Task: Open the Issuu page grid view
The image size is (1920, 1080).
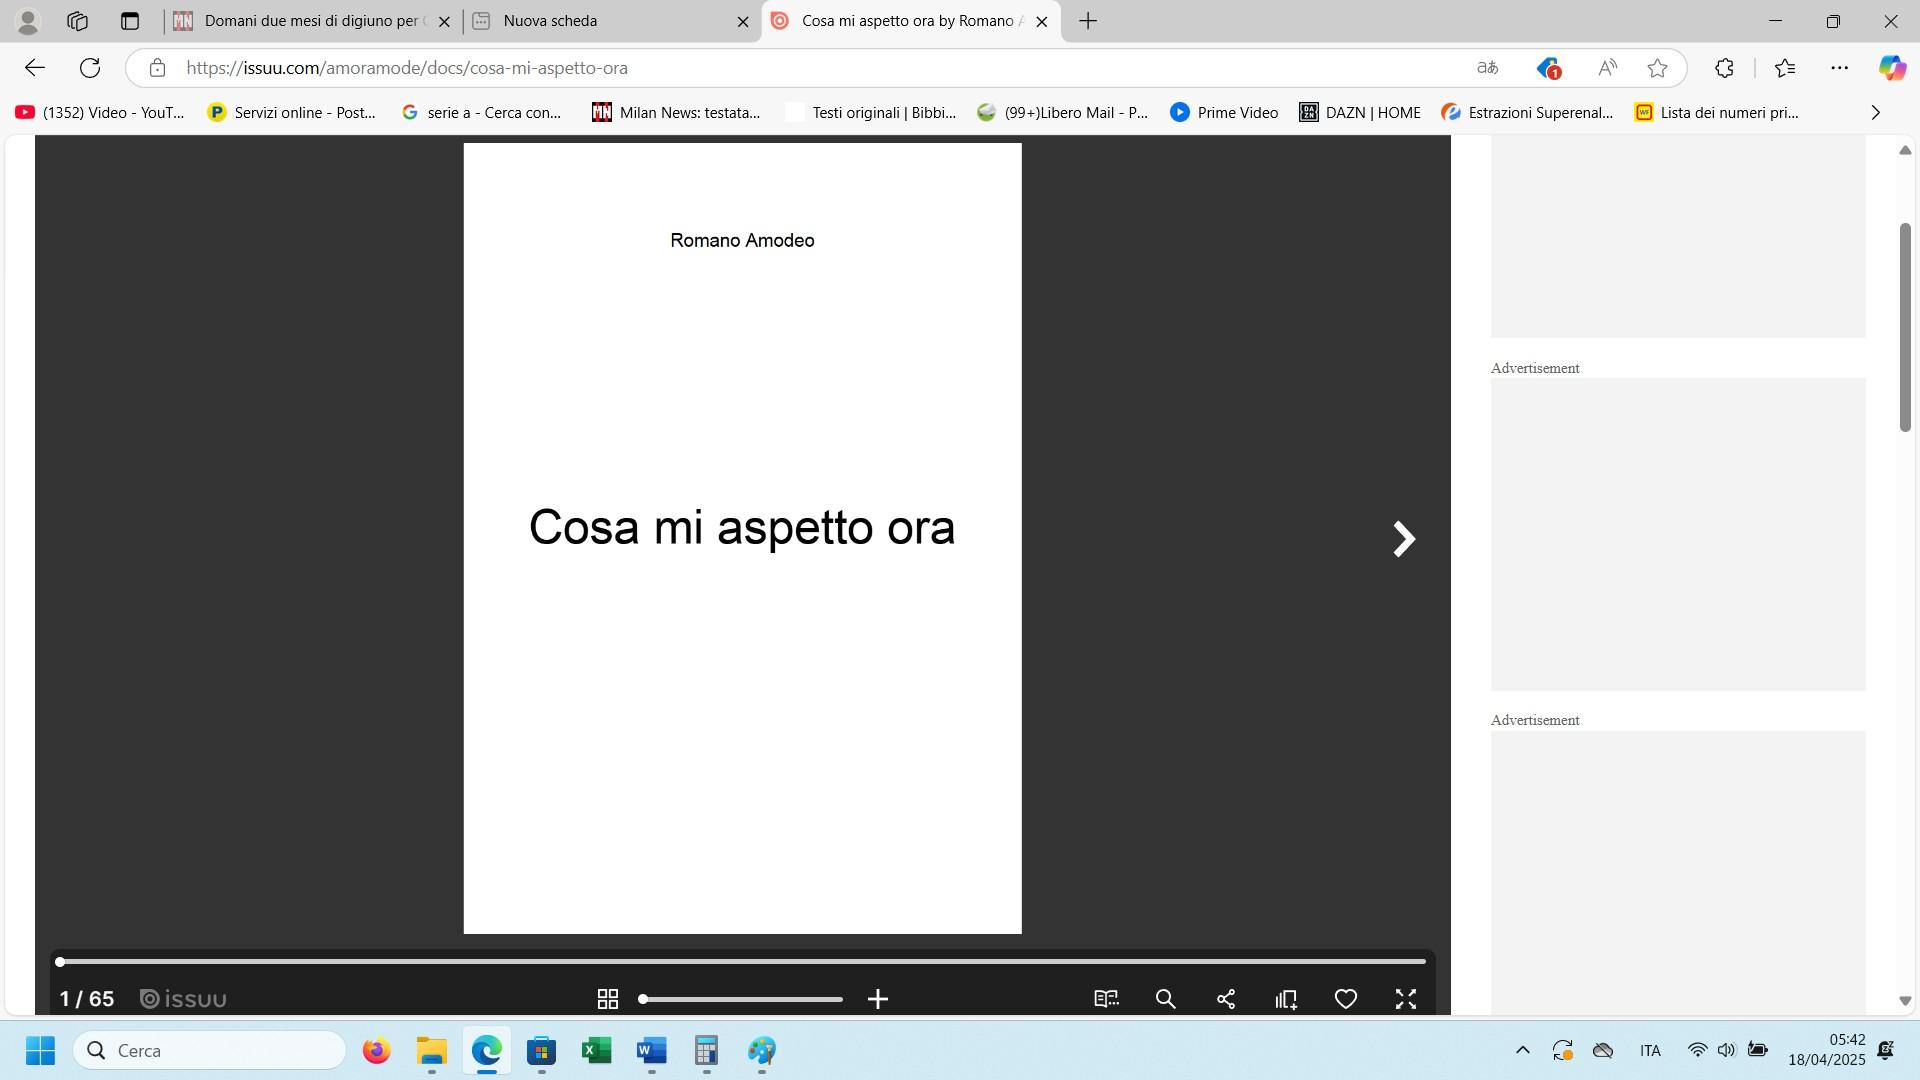Action: 607,999
